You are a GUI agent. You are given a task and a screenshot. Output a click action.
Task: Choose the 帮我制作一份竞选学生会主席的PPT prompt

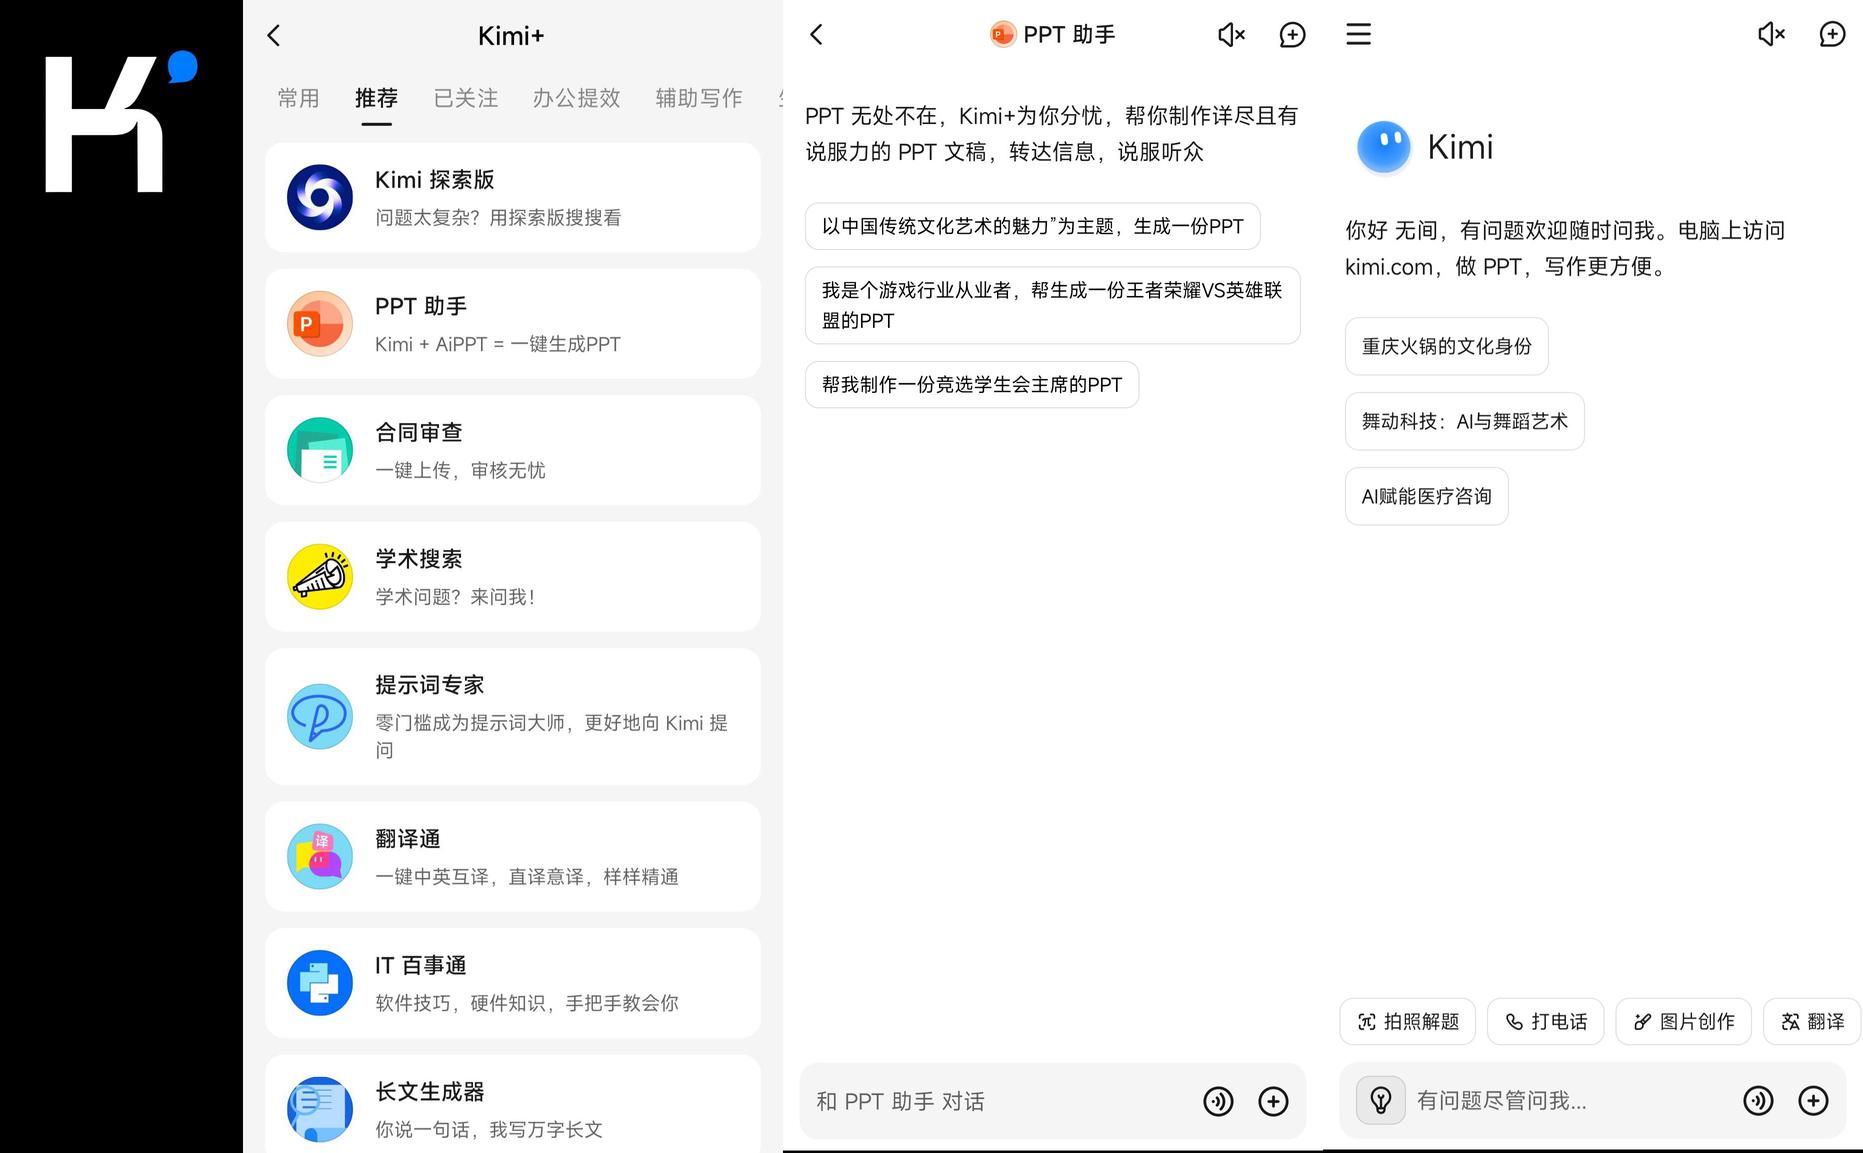(971, 385)
